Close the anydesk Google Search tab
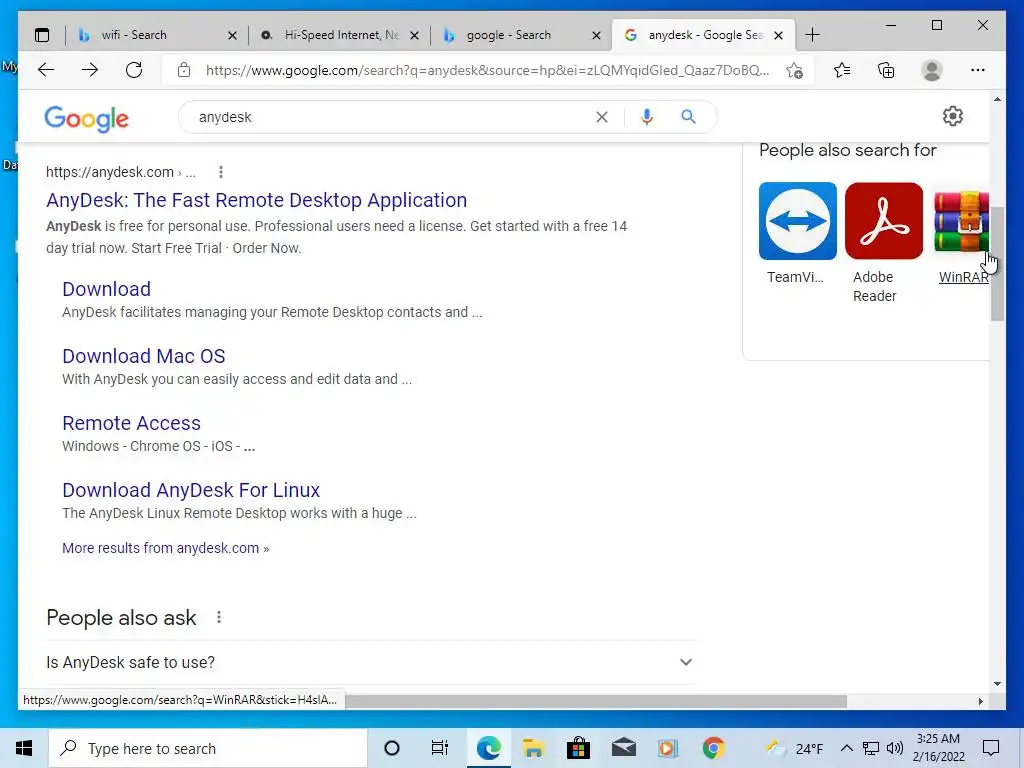The height and width of the screenshot is (768, 1024). tap(778, 36)
